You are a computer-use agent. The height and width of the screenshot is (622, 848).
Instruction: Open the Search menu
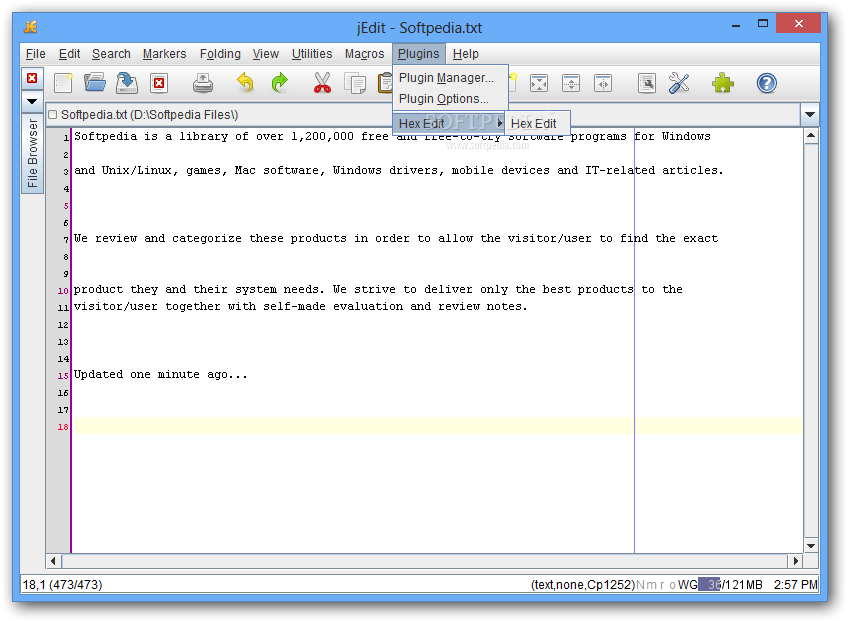111,54
